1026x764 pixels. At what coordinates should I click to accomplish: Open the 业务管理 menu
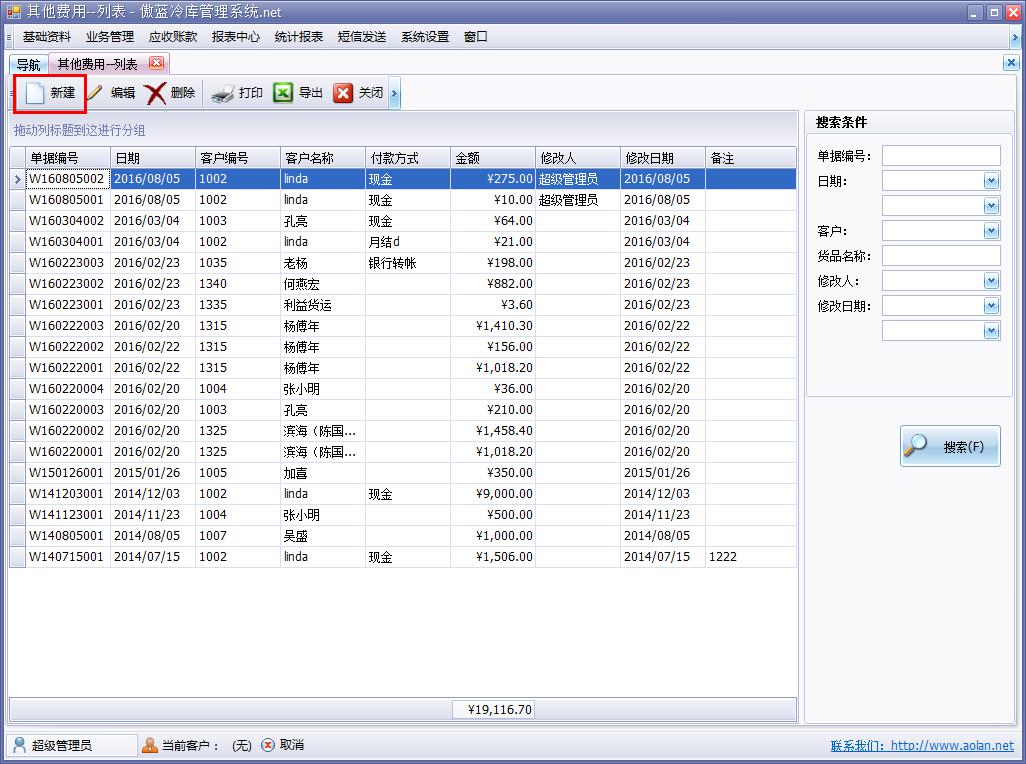click(x=110, y=37)
